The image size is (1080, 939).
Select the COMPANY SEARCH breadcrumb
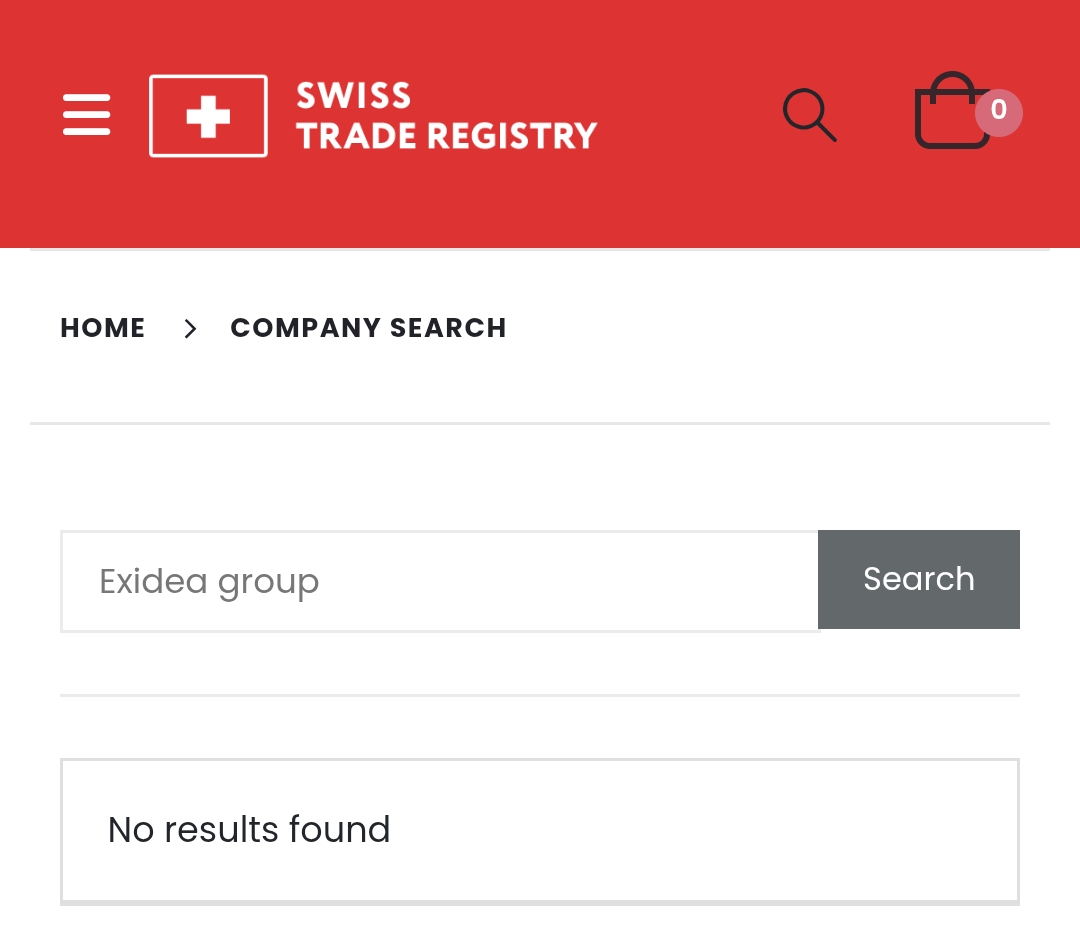(x=368, y=328)
